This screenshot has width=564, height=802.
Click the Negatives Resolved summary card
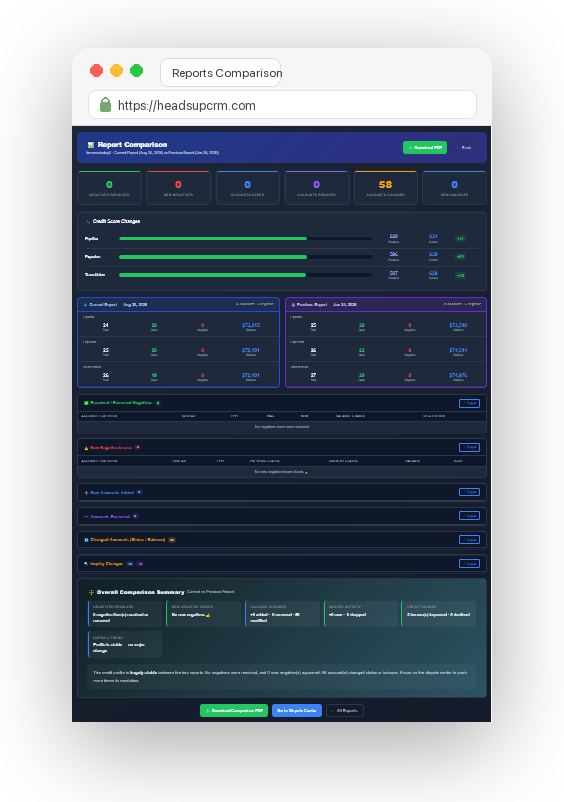click(125, 614)
